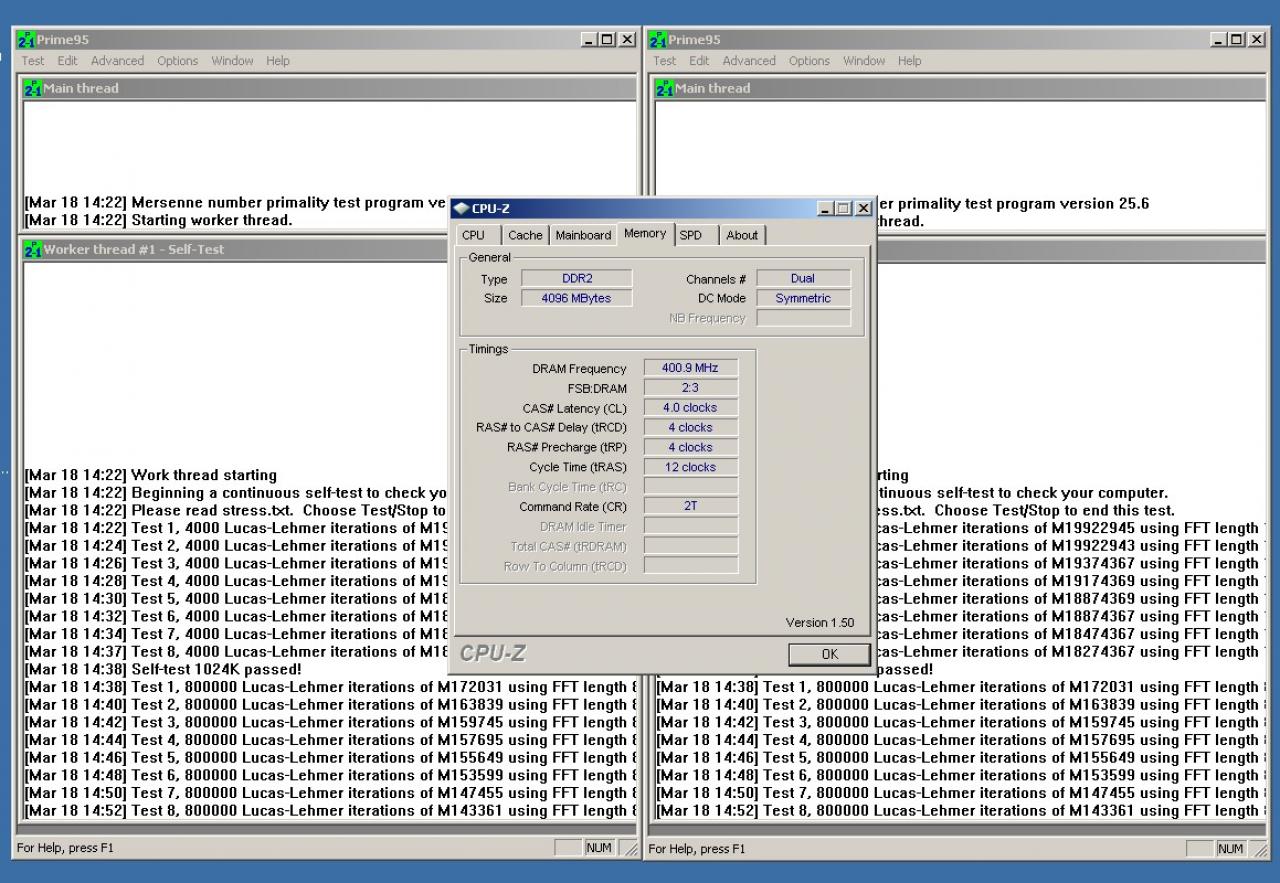Viewport: 1280px width, 883px height.
Task: Click the Prime95 icon in the right window's title bar
Action: click(658, 40)
